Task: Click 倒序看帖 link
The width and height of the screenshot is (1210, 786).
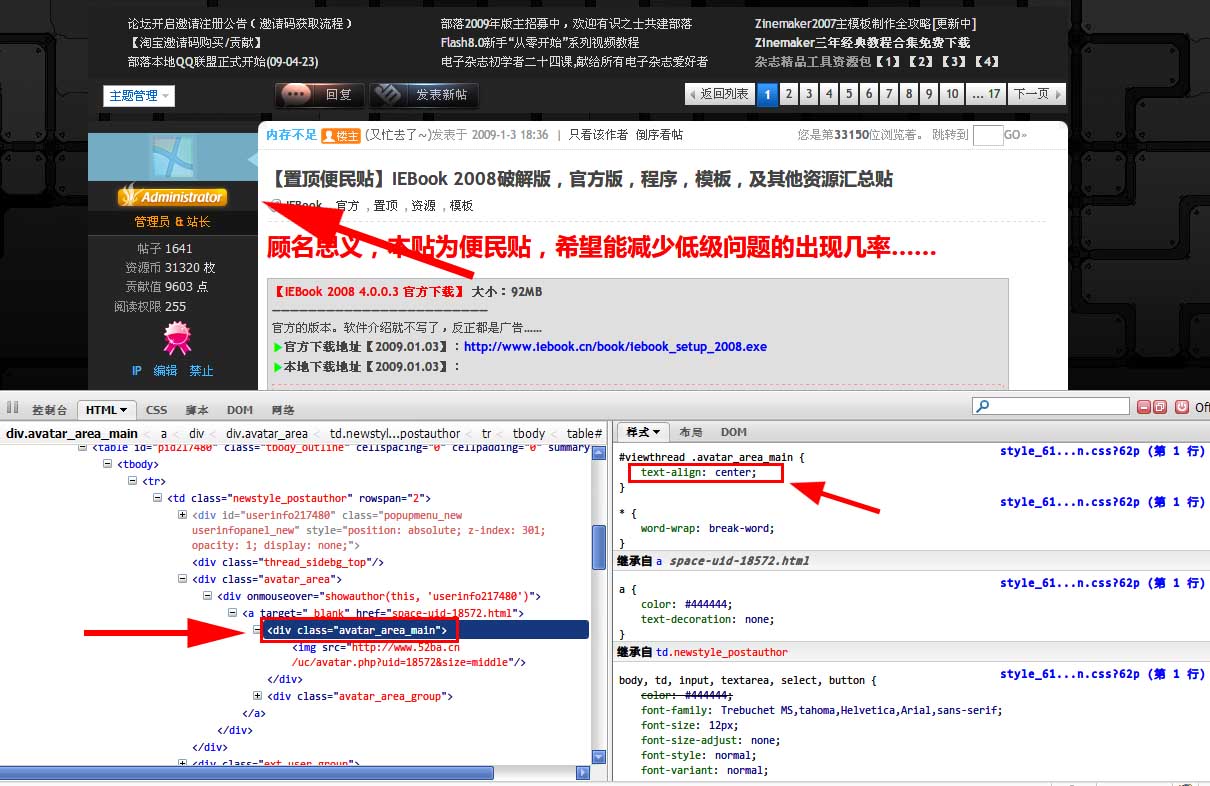Action: pyautogui.click(x=659, y=135)
